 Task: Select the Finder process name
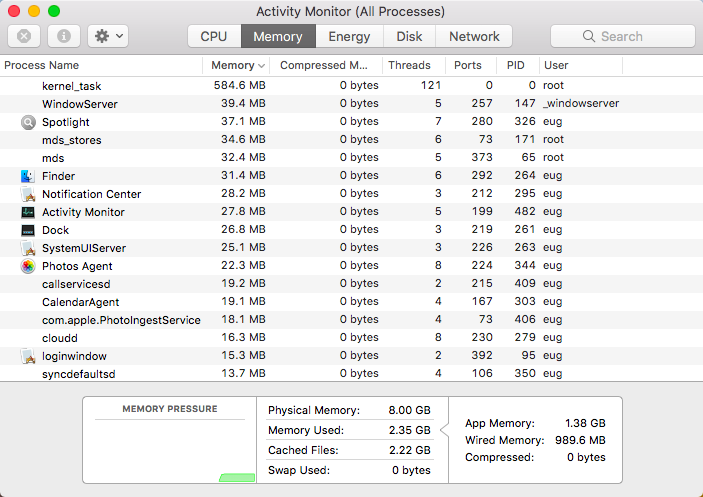coord(58,176)
